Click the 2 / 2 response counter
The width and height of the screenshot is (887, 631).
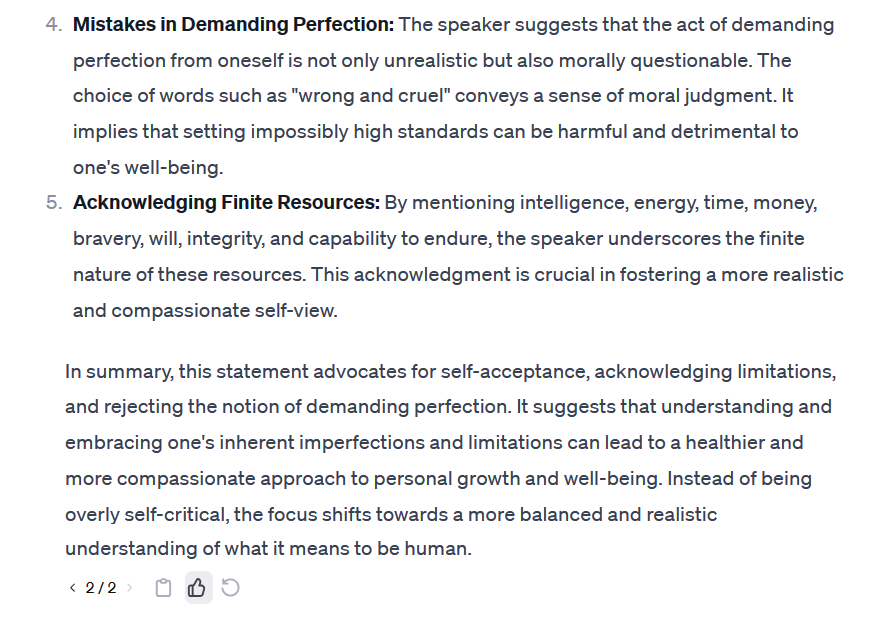coord(101,588)
